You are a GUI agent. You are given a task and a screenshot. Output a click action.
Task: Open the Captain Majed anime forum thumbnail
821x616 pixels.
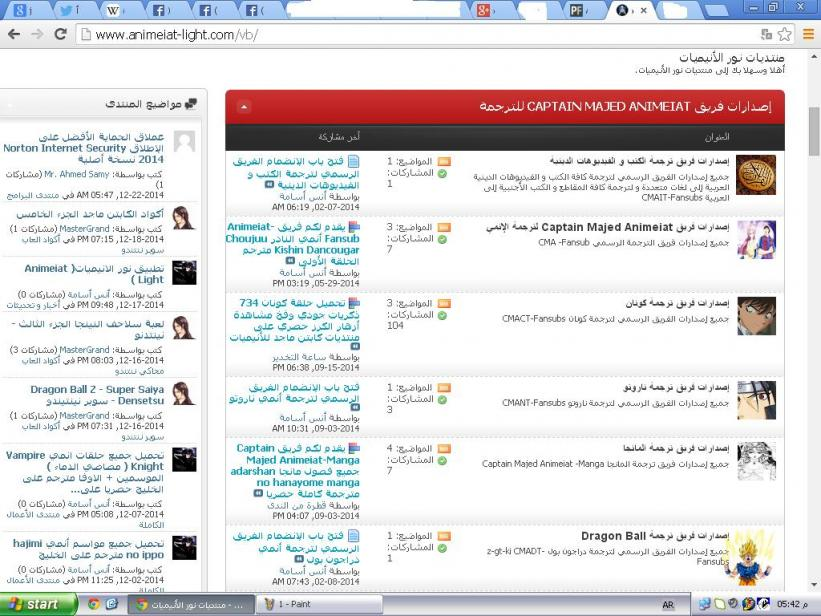(x=757, y=240)
